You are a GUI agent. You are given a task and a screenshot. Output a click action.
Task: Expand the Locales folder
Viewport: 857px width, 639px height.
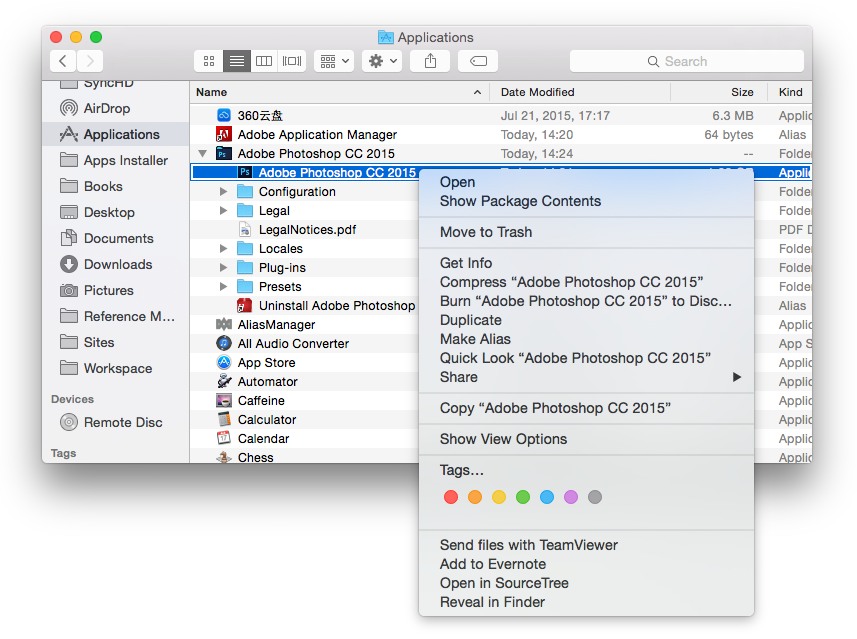pos(223,249)
